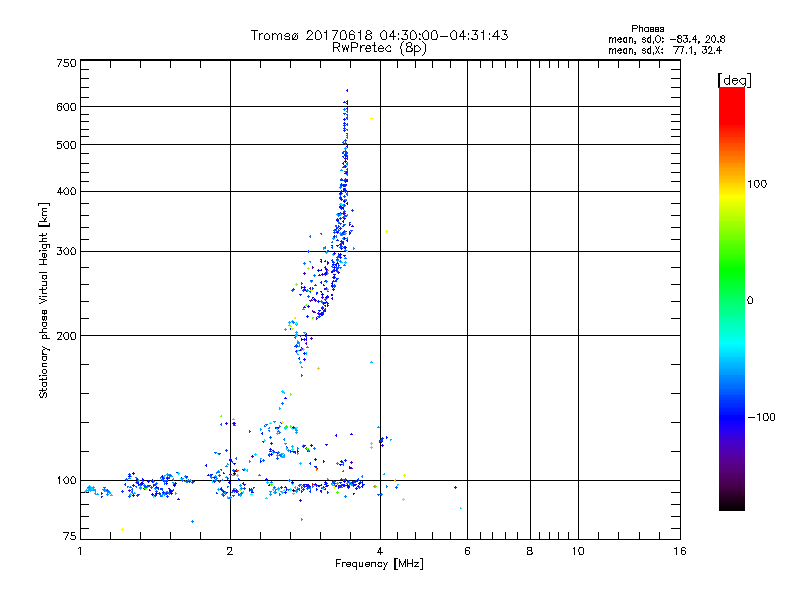Click the x-axis tick label '6'
Screen dimensions: 800x600
pyautogui.click(x=467, y=551)
